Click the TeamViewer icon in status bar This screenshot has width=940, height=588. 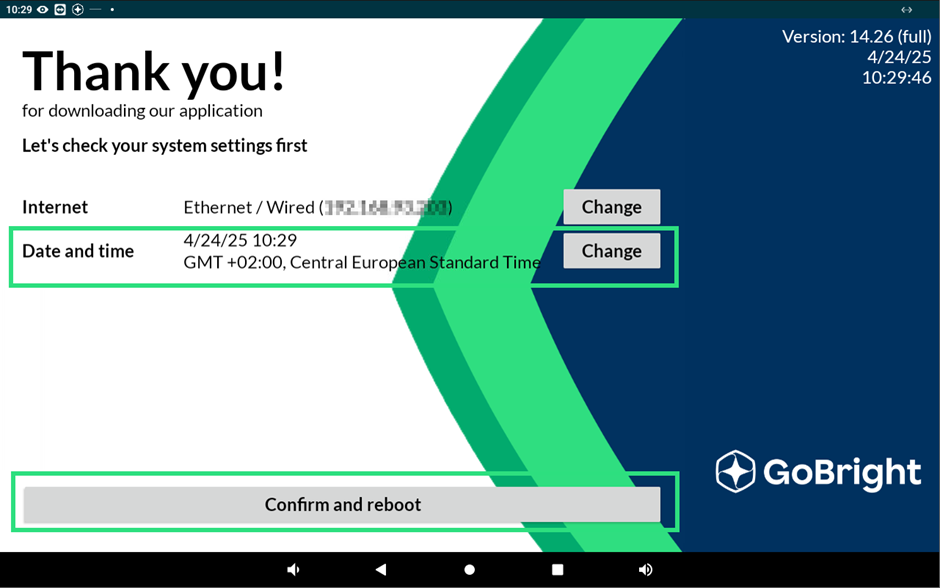point(60,10)
